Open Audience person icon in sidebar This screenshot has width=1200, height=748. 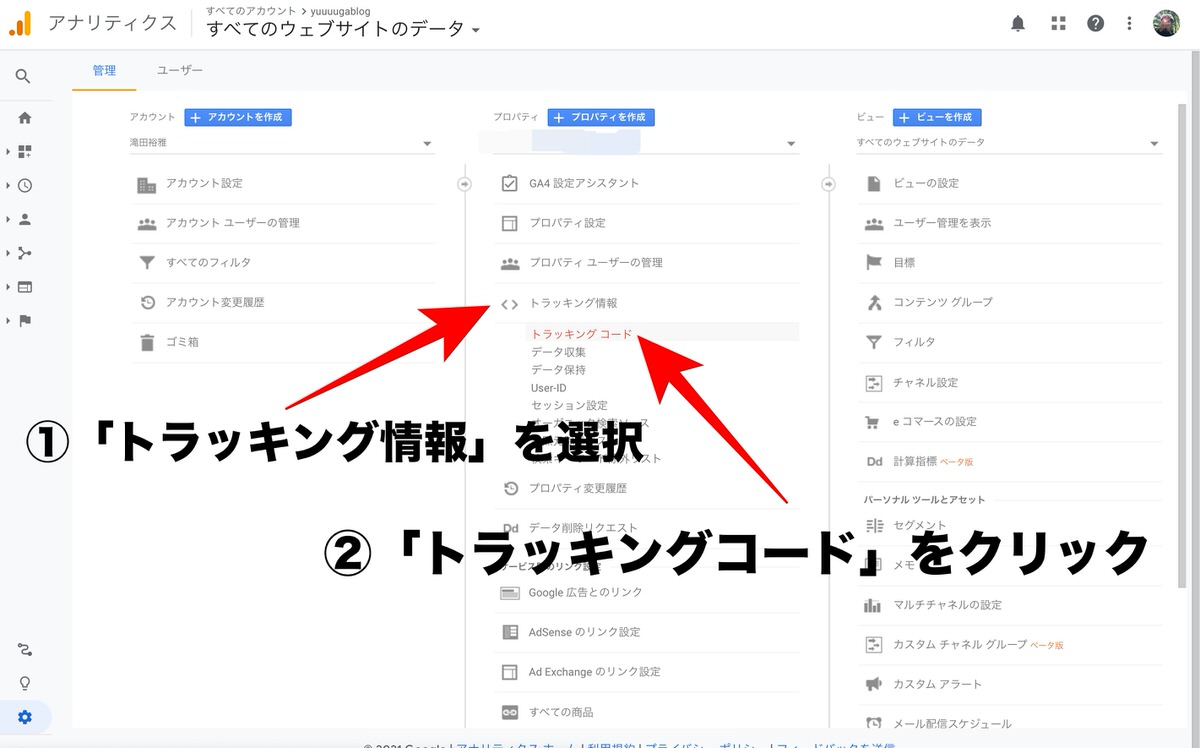point(25,219)
